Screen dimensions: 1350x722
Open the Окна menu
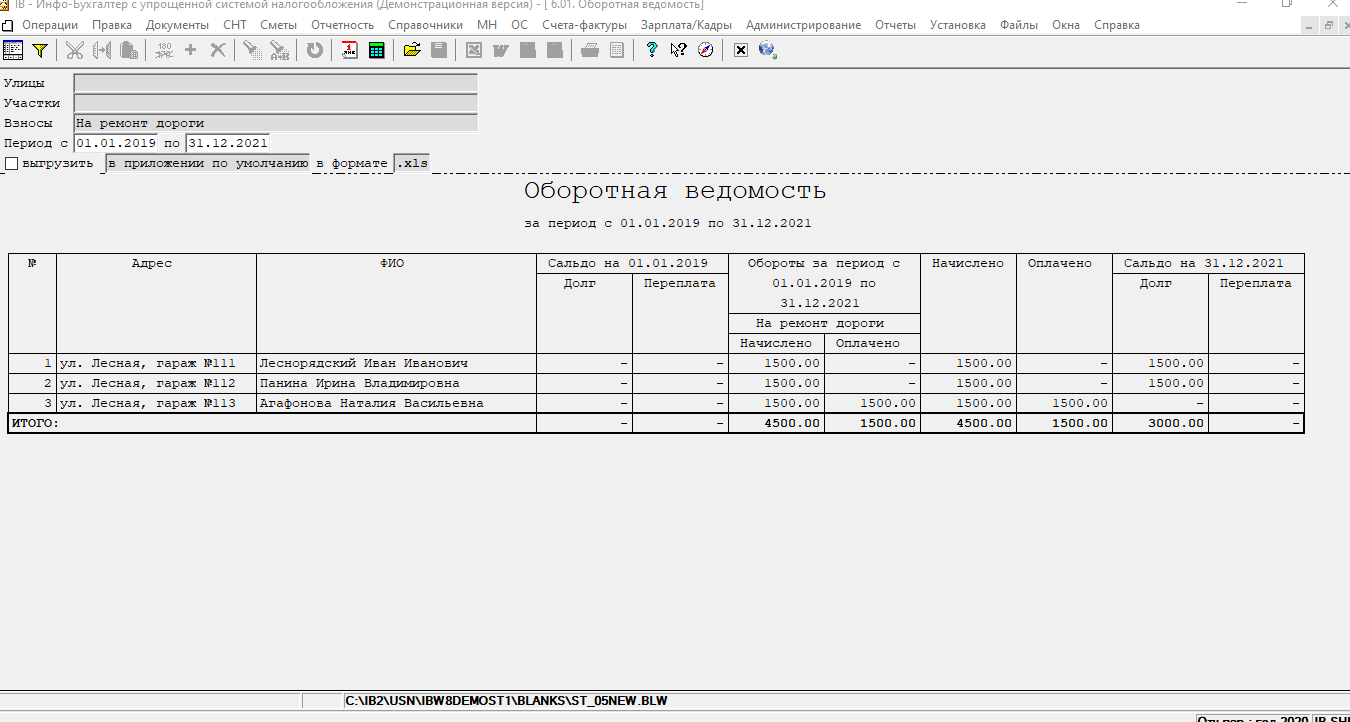(x=1065, y=25)
